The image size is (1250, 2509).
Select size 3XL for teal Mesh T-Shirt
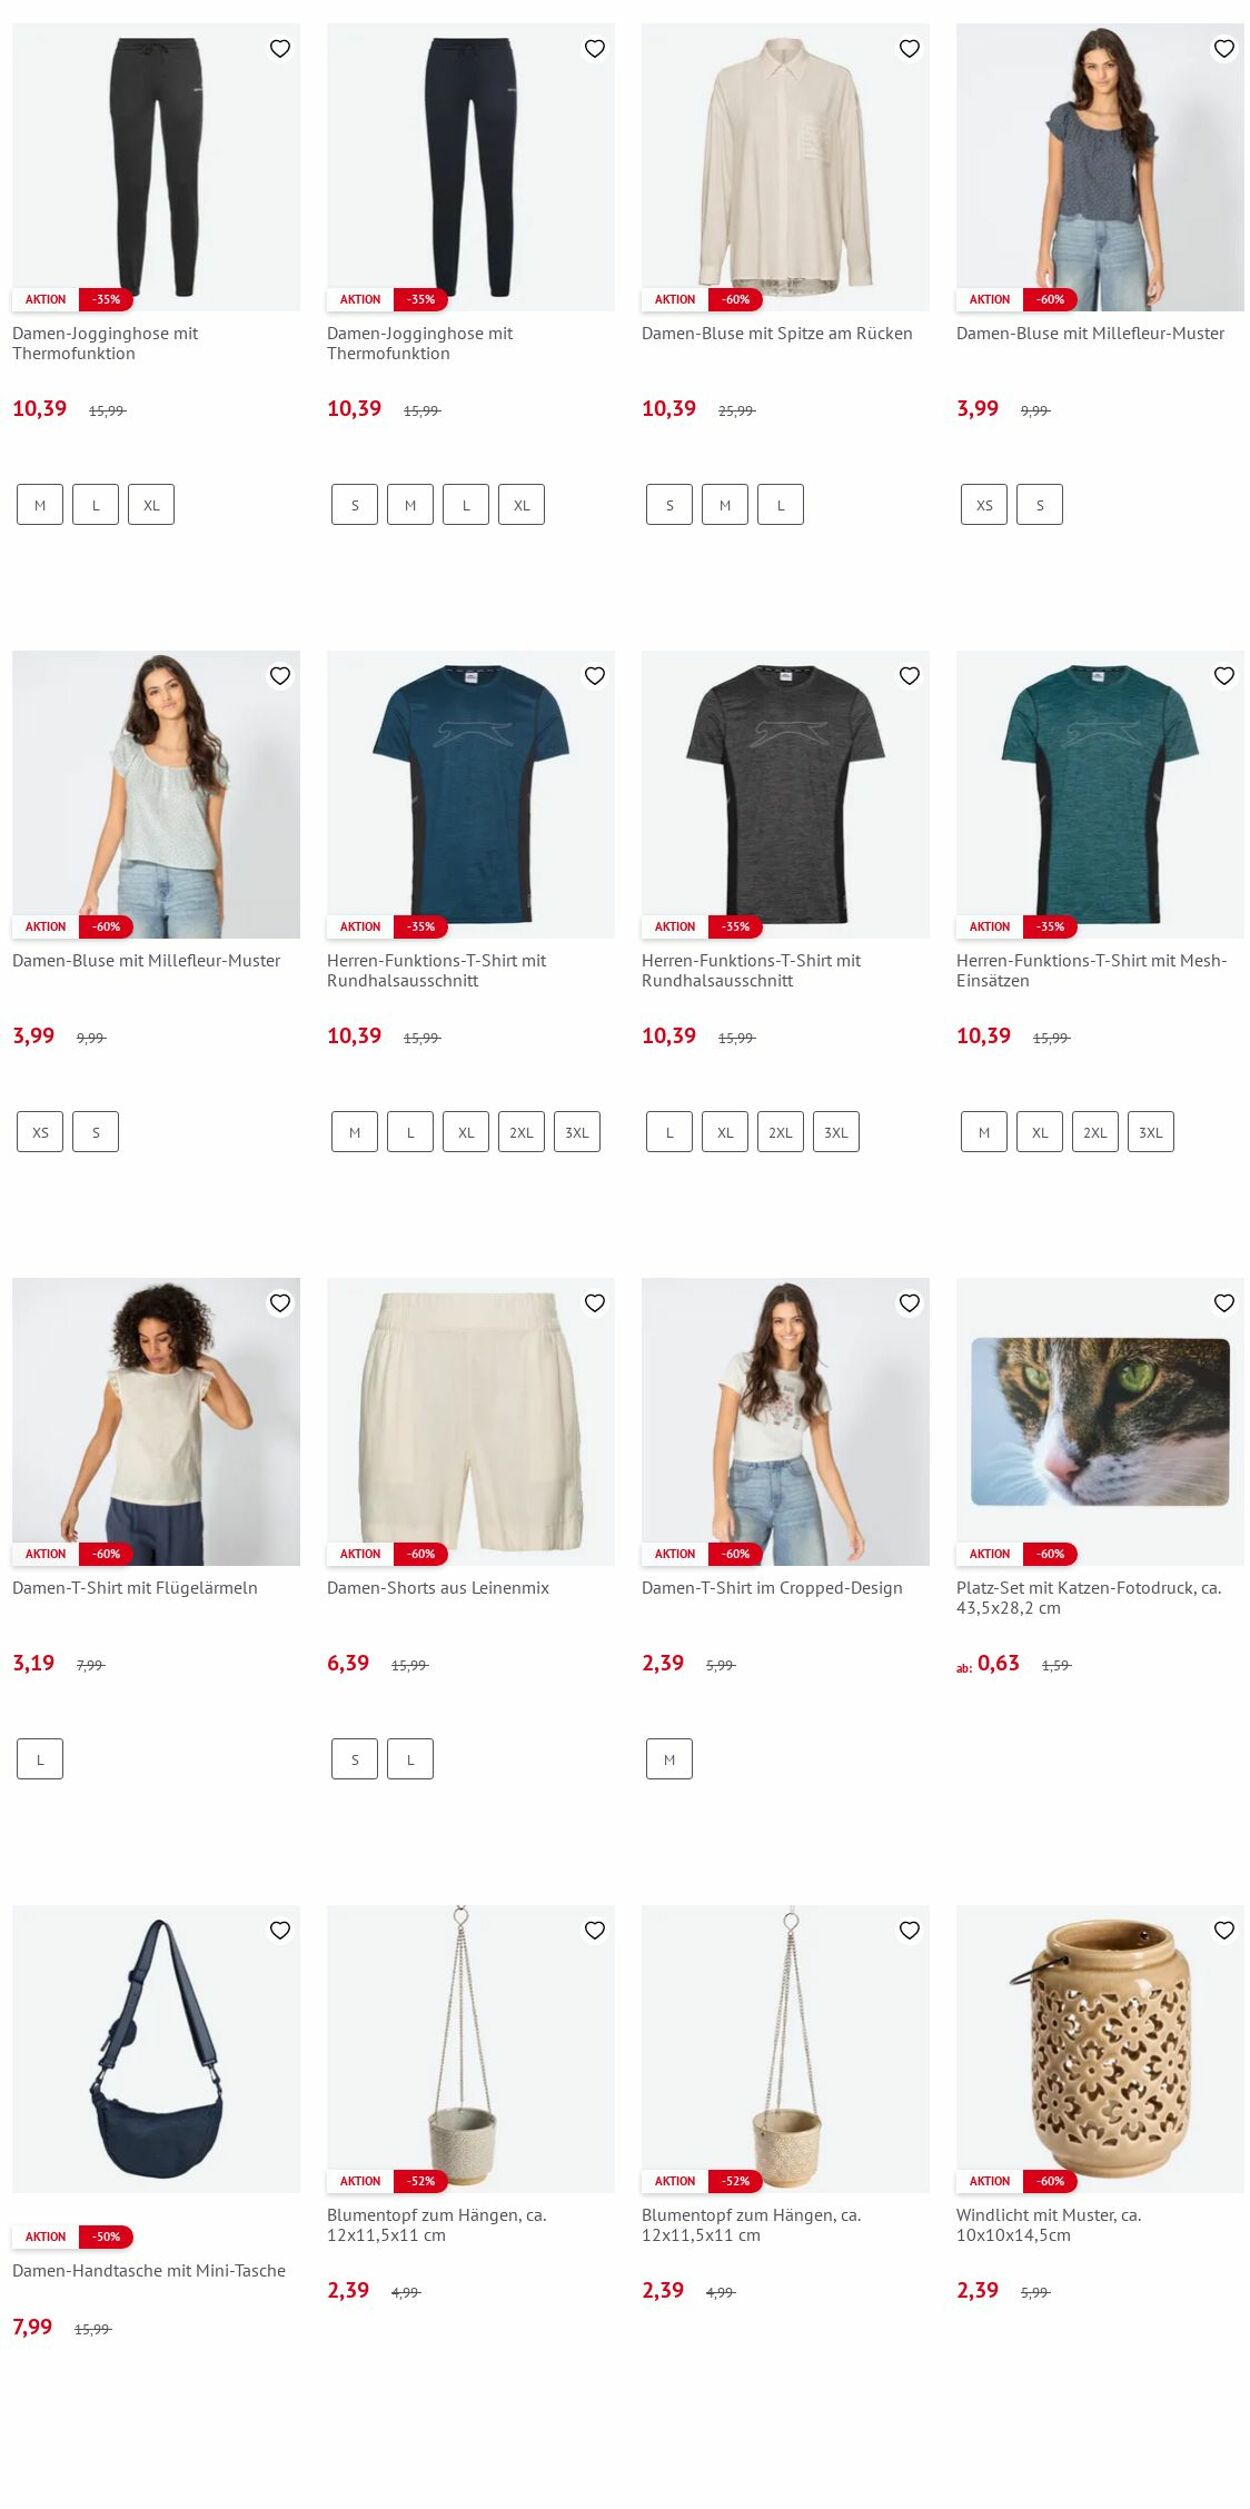[1151, 1132]
